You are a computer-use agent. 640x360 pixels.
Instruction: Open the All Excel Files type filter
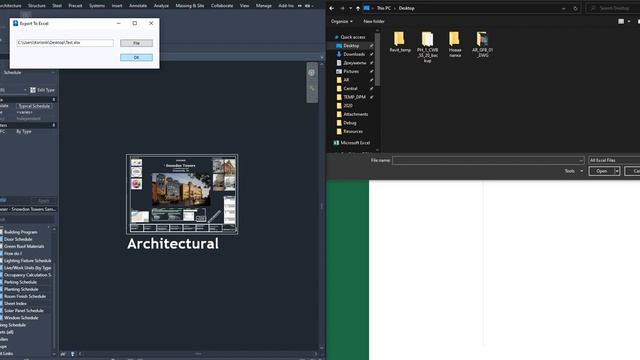pos(614,160)
